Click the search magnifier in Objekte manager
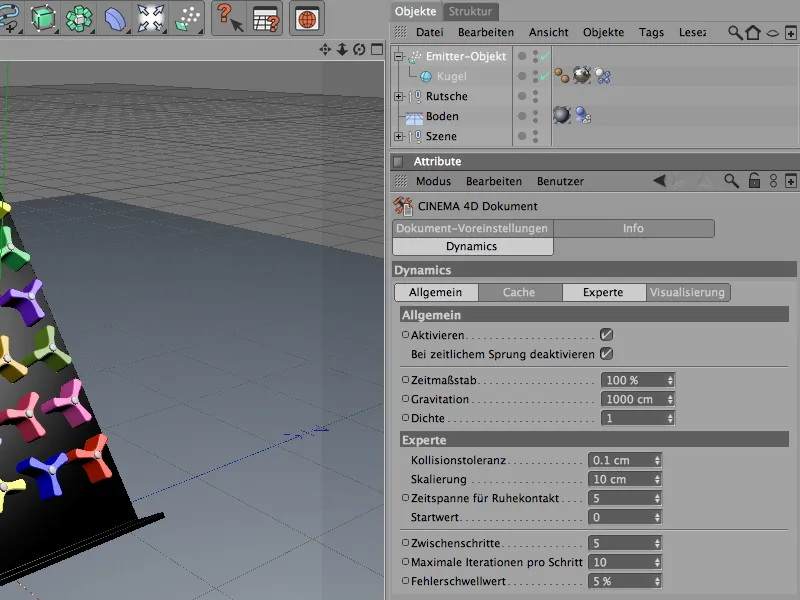Image resolution: width=800 pixels, height=600 pixels. [735, 33]
